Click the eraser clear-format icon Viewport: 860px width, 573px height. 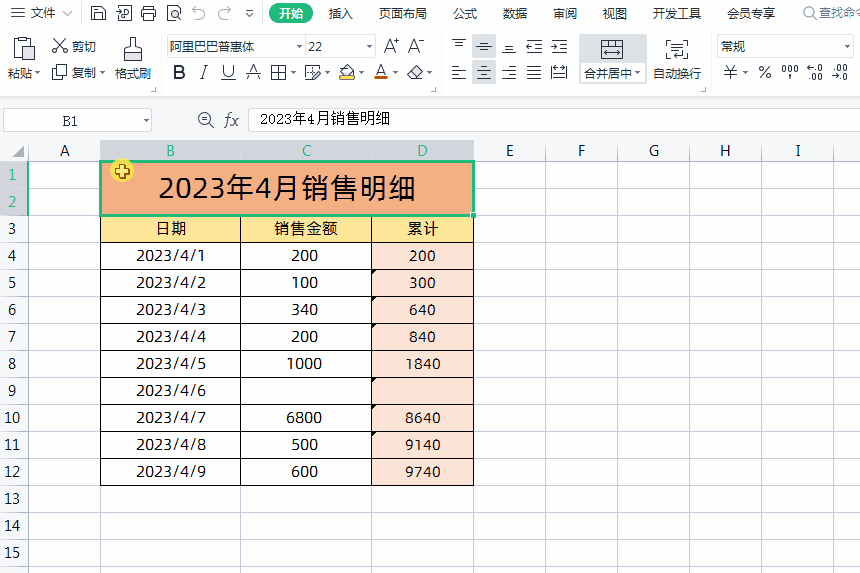pyautogui.click(x=415, y=72)
